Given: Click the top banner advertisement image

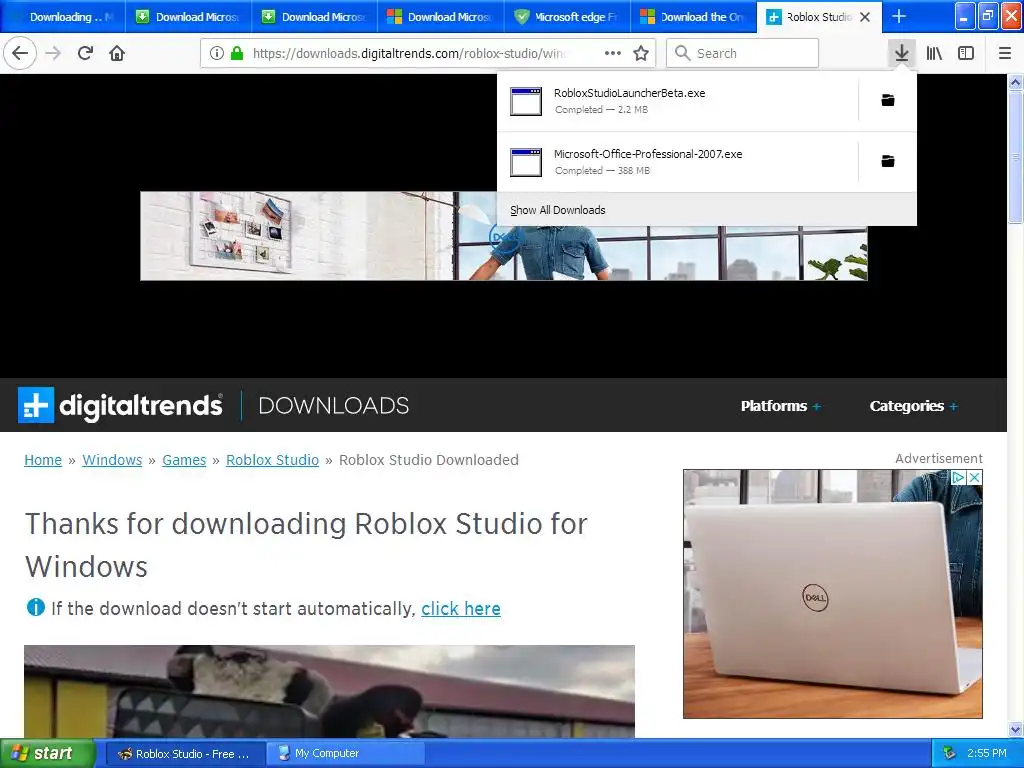Looking at the screenshot, I should coord(504,236).
